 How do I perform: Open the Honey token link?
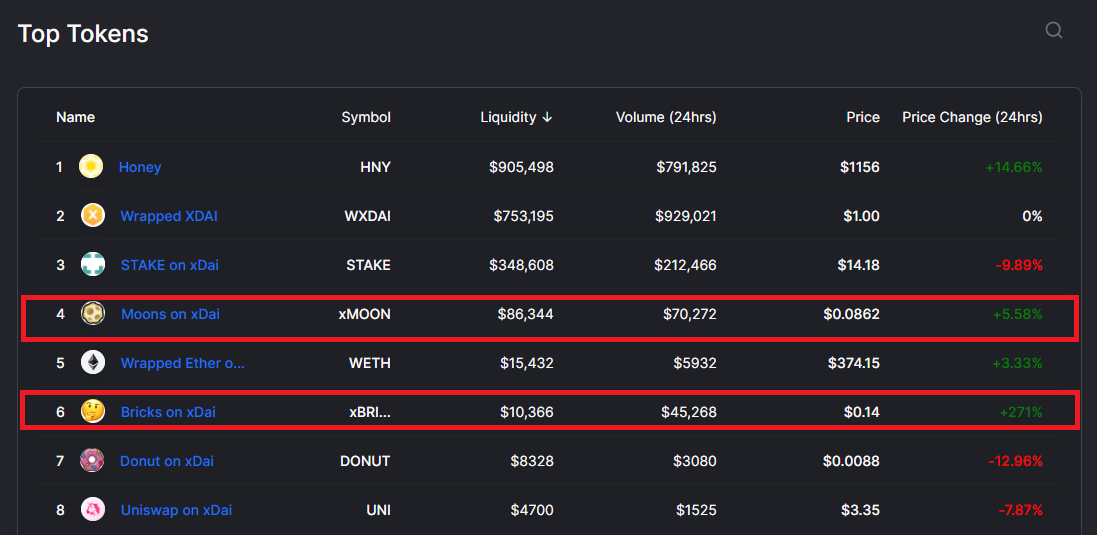[140, 167]
